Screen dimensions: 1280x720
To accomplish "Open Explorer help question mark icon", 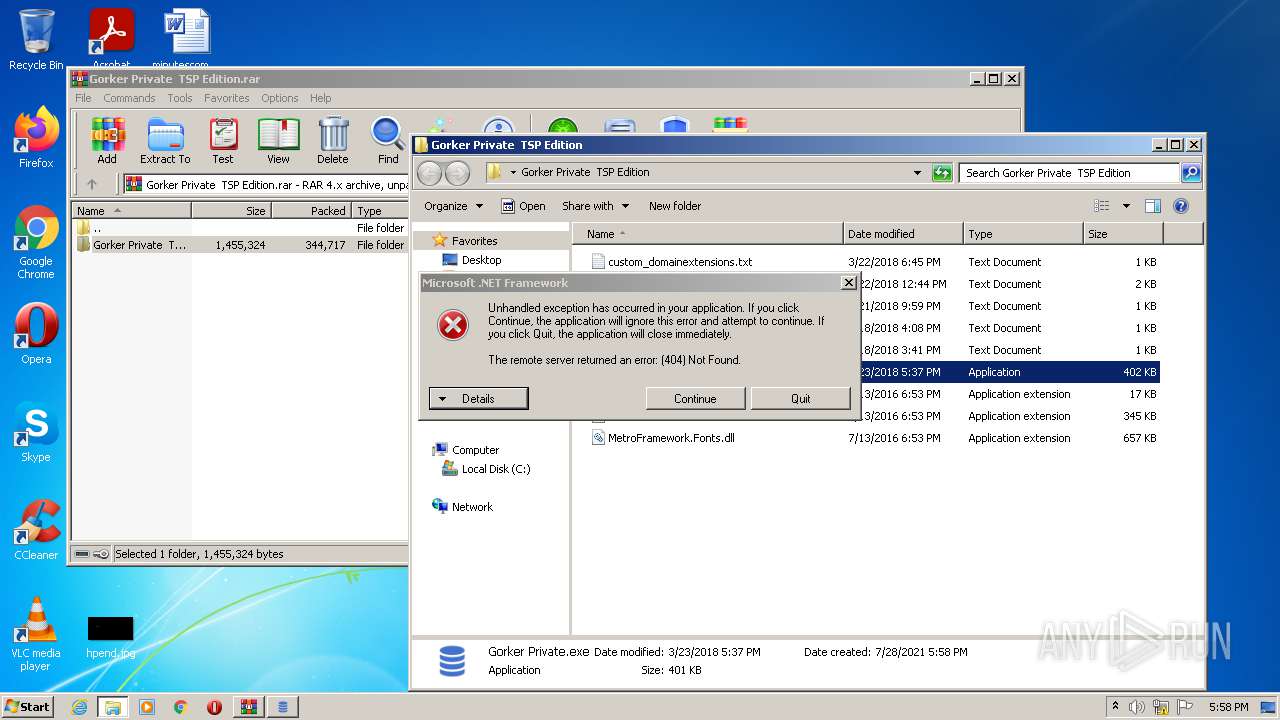I will point(1180,206).
